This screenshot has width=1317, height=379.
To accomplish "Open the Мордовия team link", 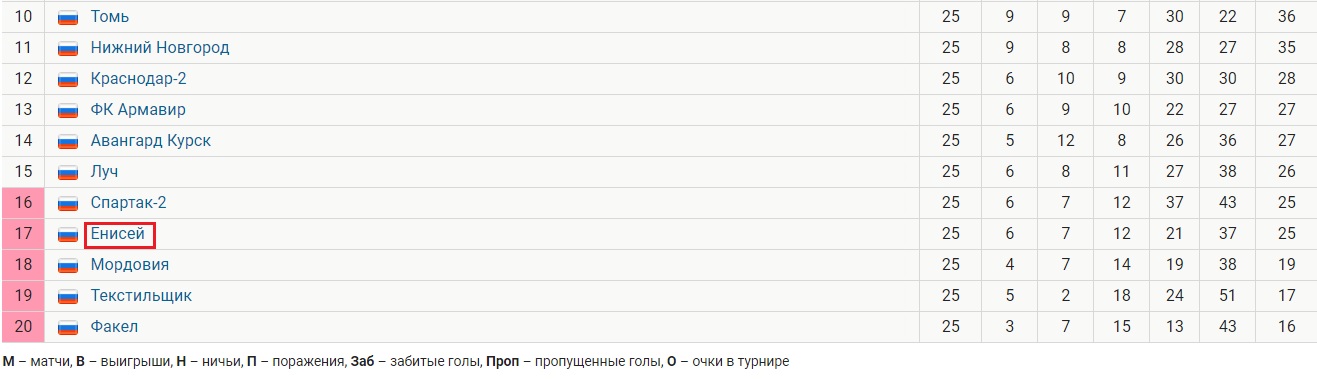I will pos(130,265).
